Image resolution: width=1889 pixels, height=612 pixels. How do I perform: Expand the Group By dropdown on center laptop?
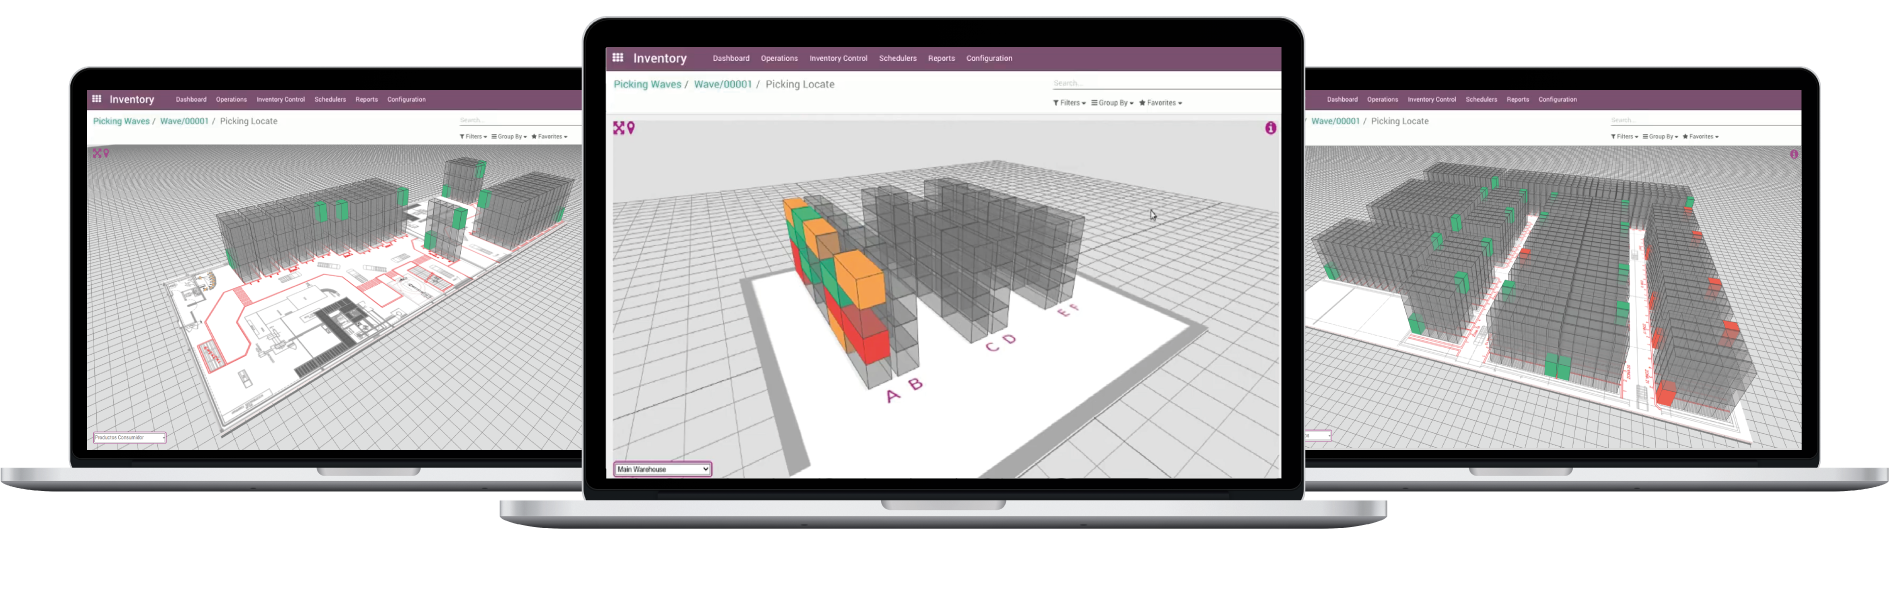click(1112, 103)
